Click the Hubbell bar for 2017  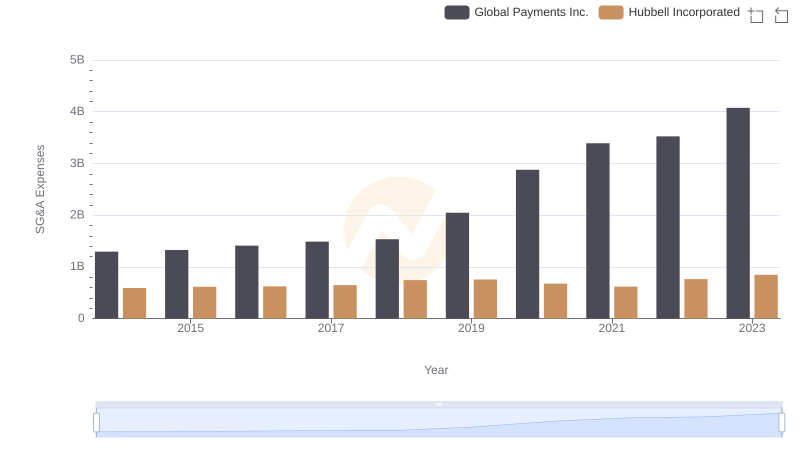[x=345, y=301]
